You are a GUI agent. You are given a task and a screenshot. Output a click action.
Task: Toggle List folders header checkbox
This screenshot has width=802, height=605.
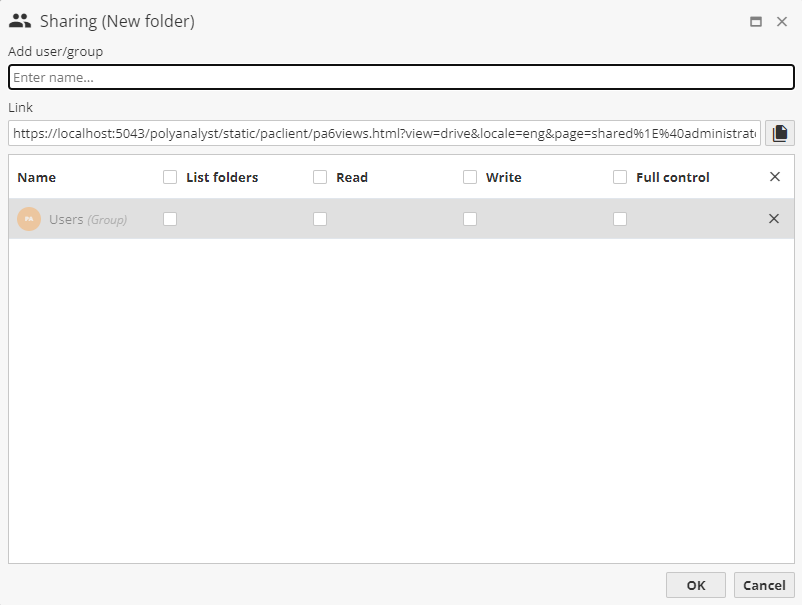[x=170, y=177]
